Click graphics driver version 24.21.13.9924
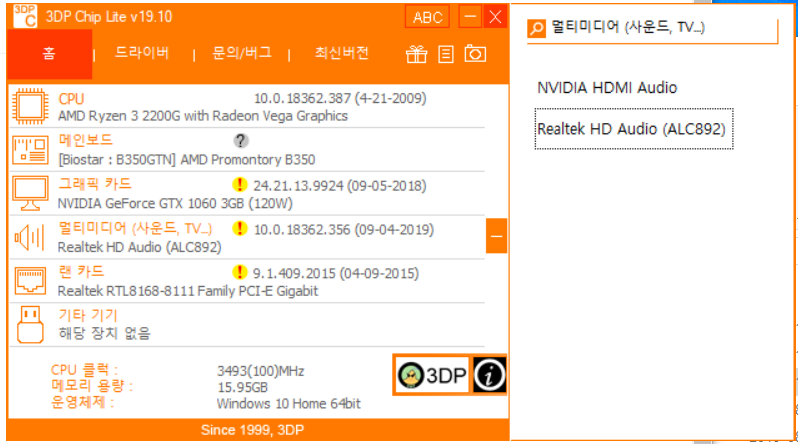The image size is (798, 444). [x=340, y=186]
